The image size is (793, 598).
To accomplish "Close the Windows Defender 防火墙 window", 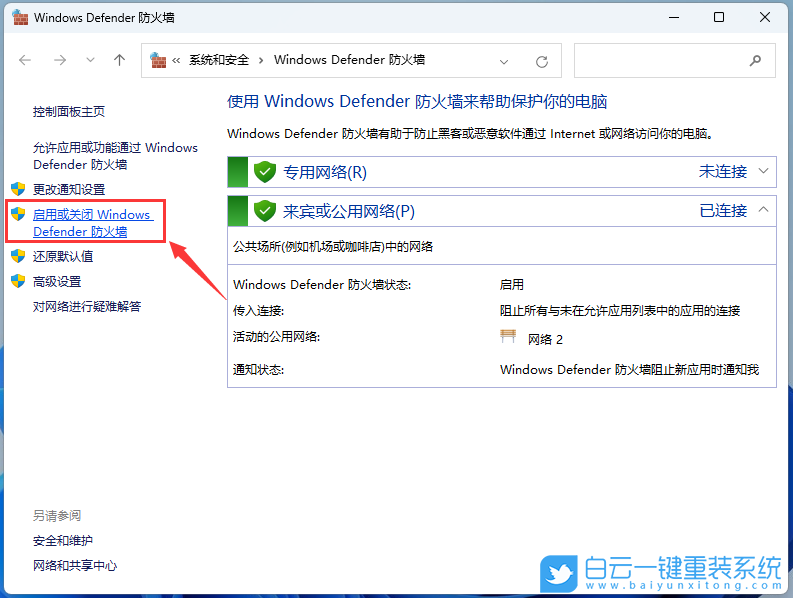I will coord(765,17).
